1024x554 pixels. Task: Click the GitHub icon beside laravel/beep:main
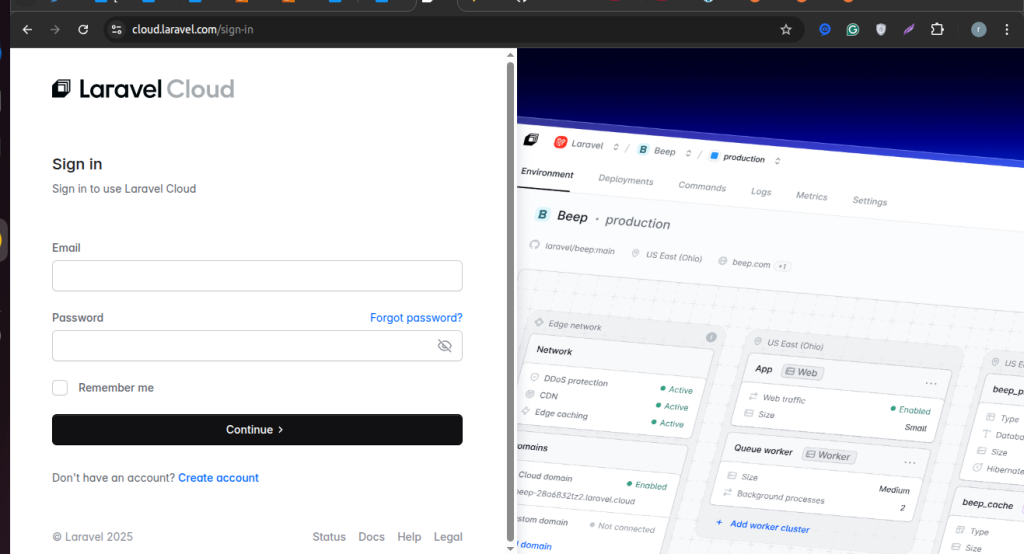(534, 245)
